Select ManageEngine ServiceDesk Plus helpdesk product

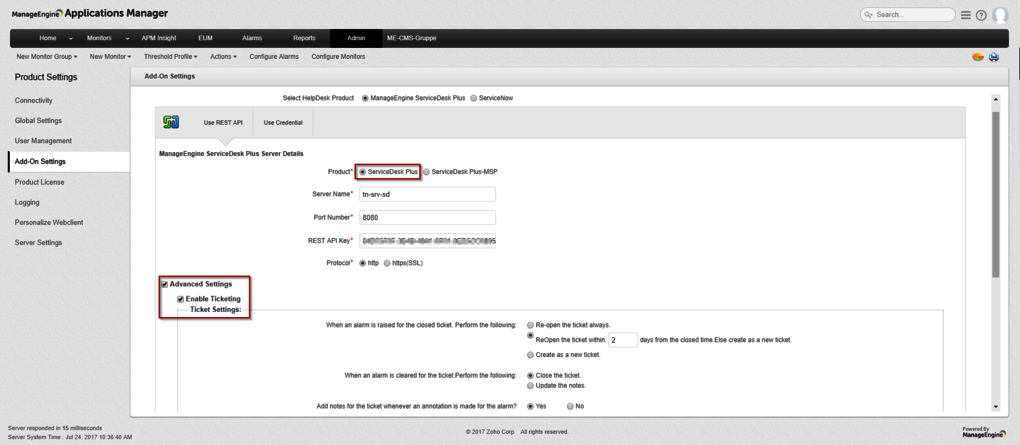click(x=365, y=98)
